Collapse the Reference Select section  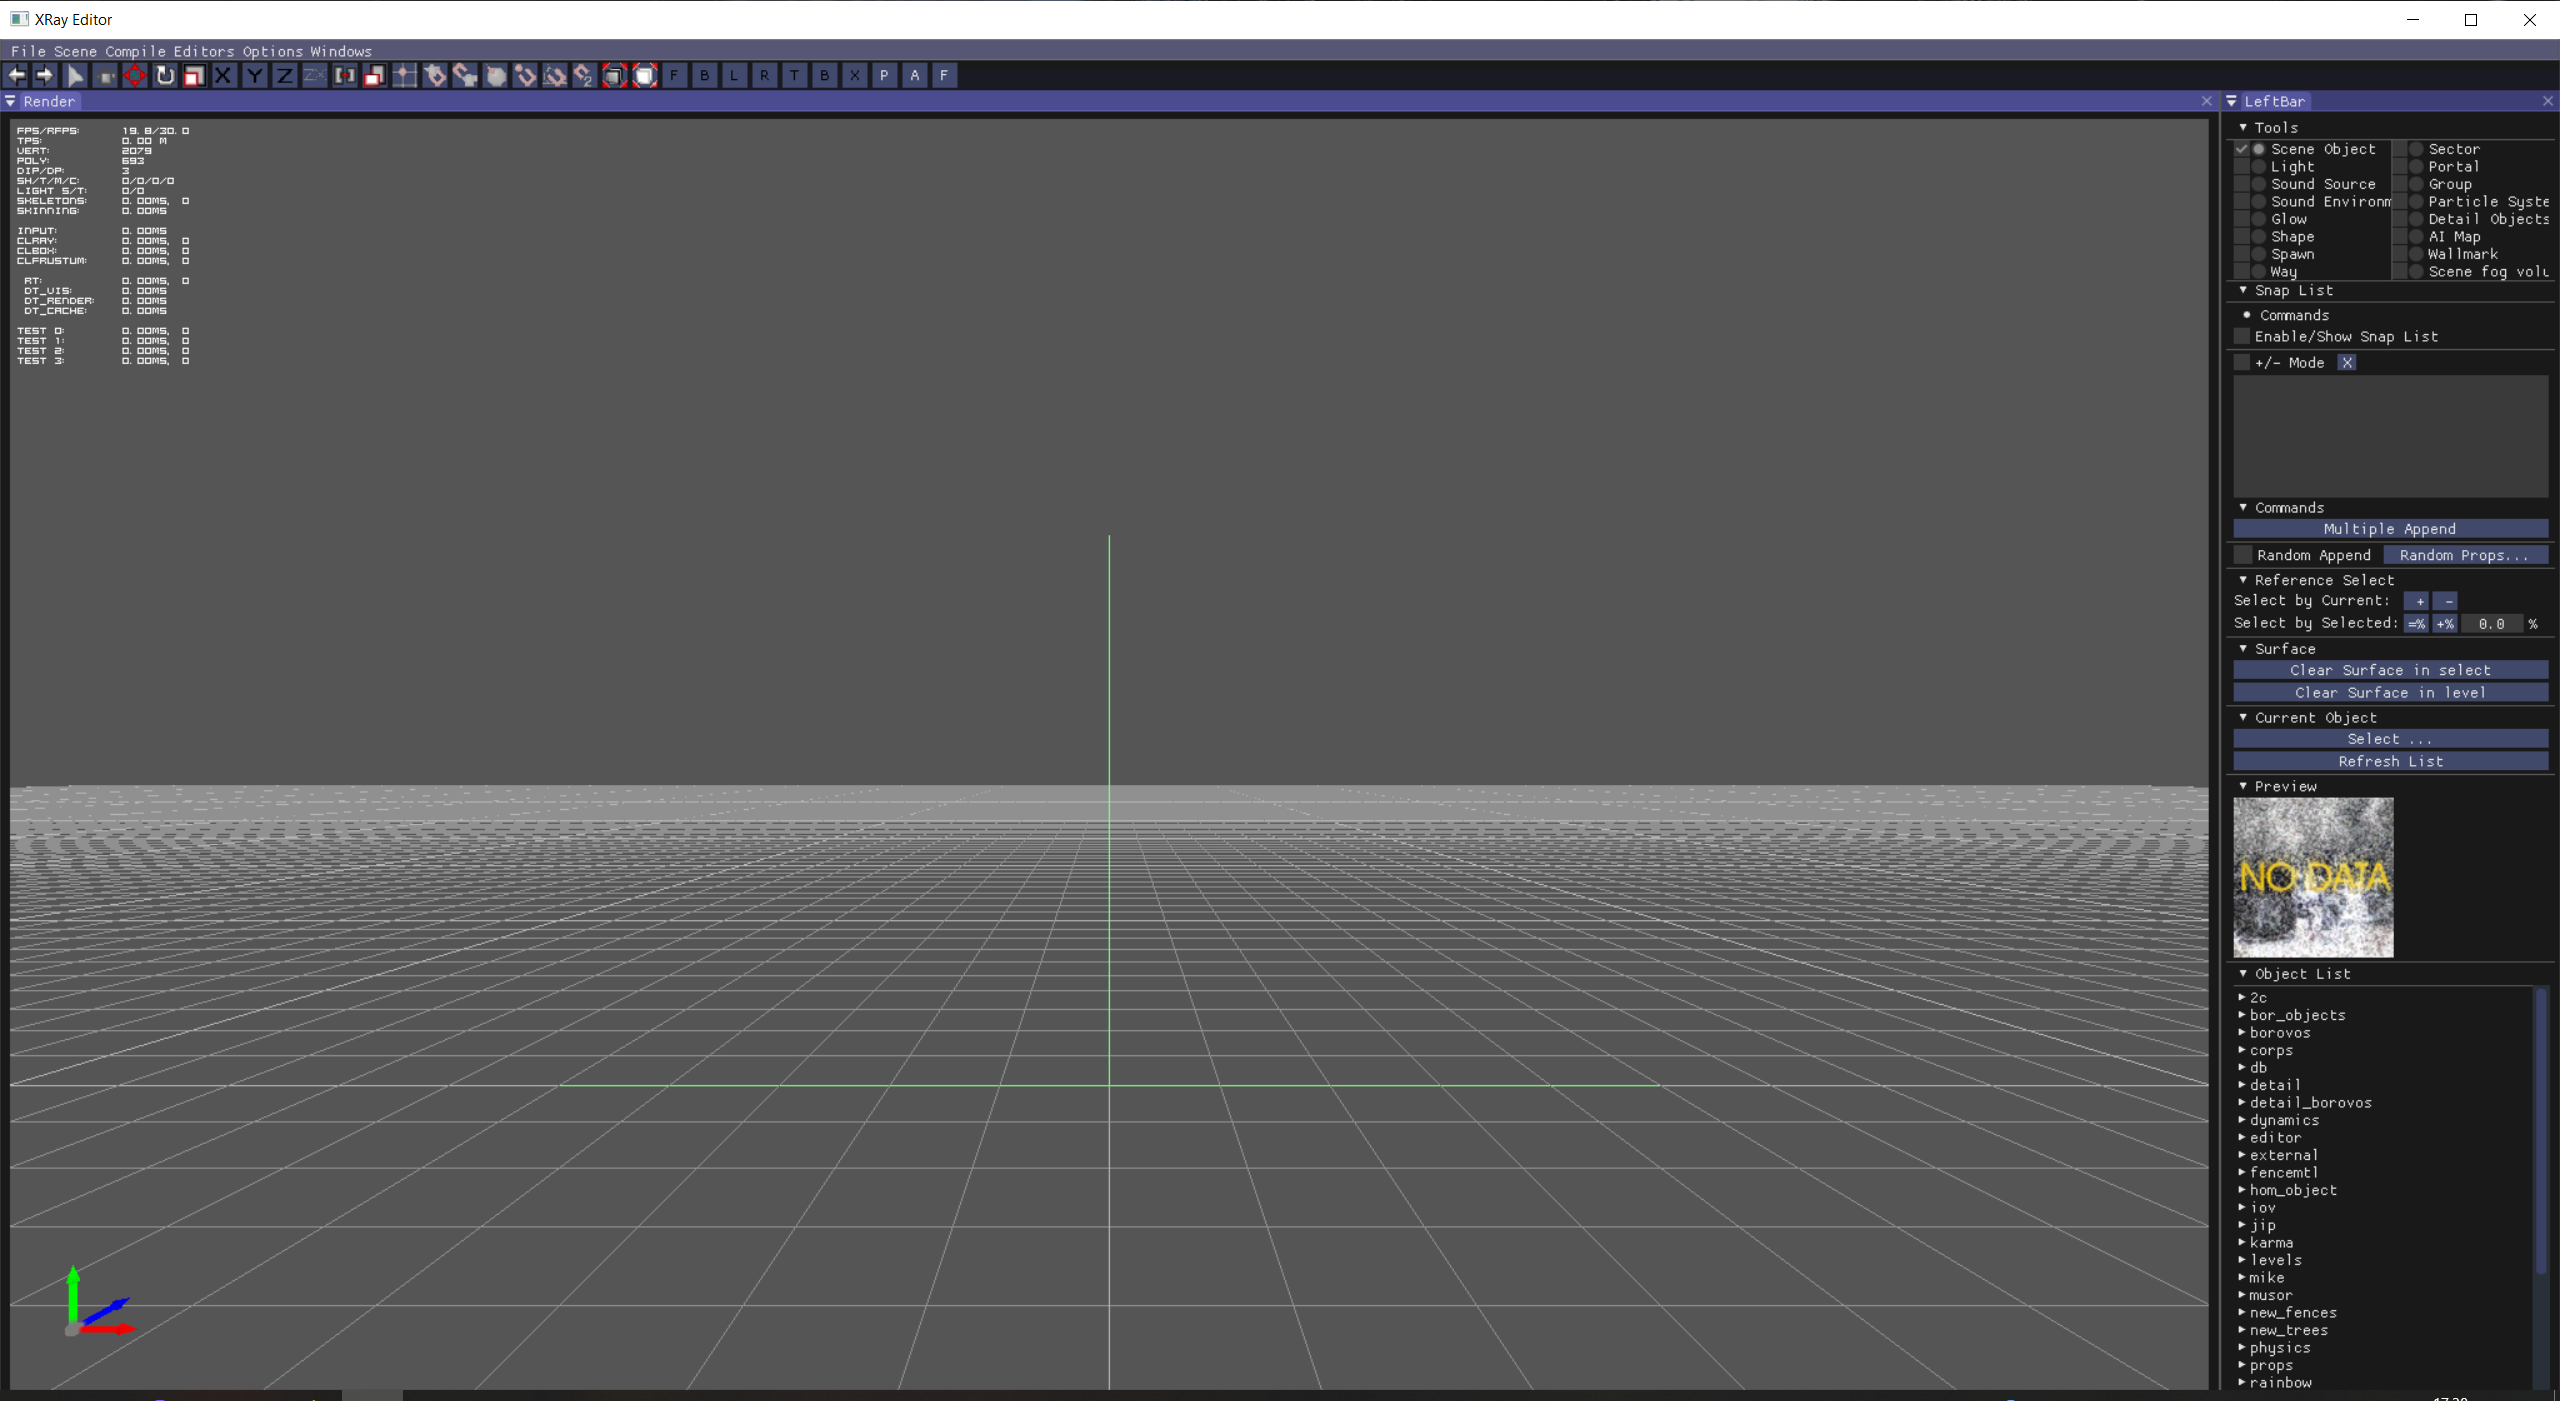pyautogui.click(x=2243, y=580)
